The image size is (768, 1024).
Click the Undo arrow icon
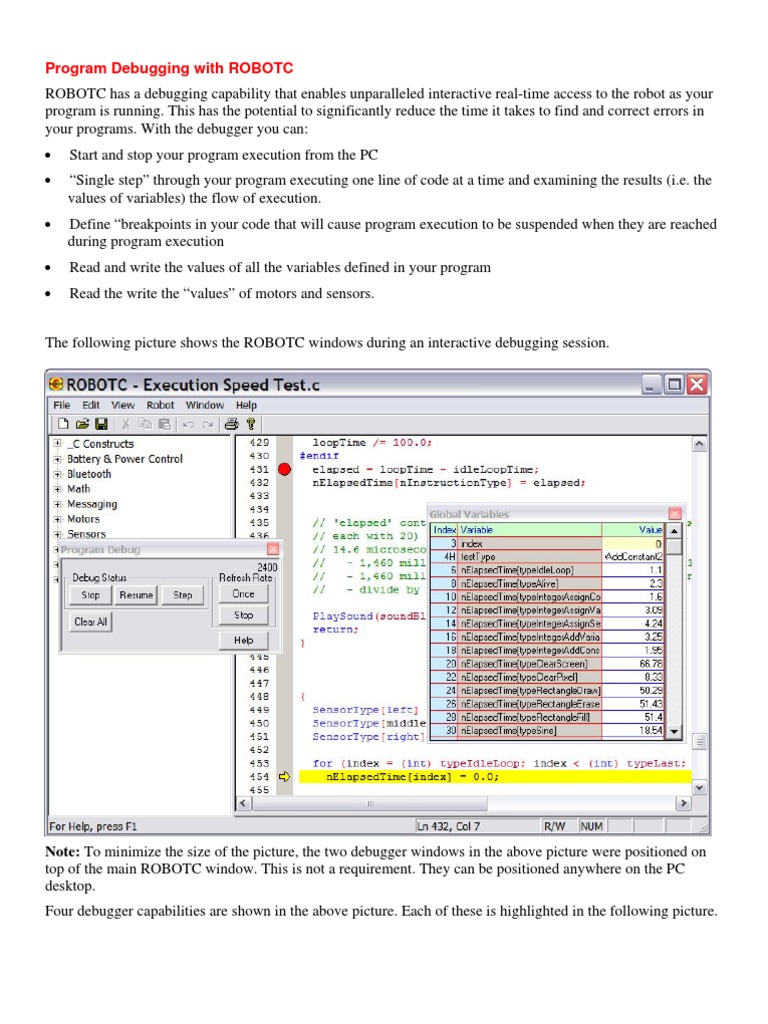(x=188, y=424)
